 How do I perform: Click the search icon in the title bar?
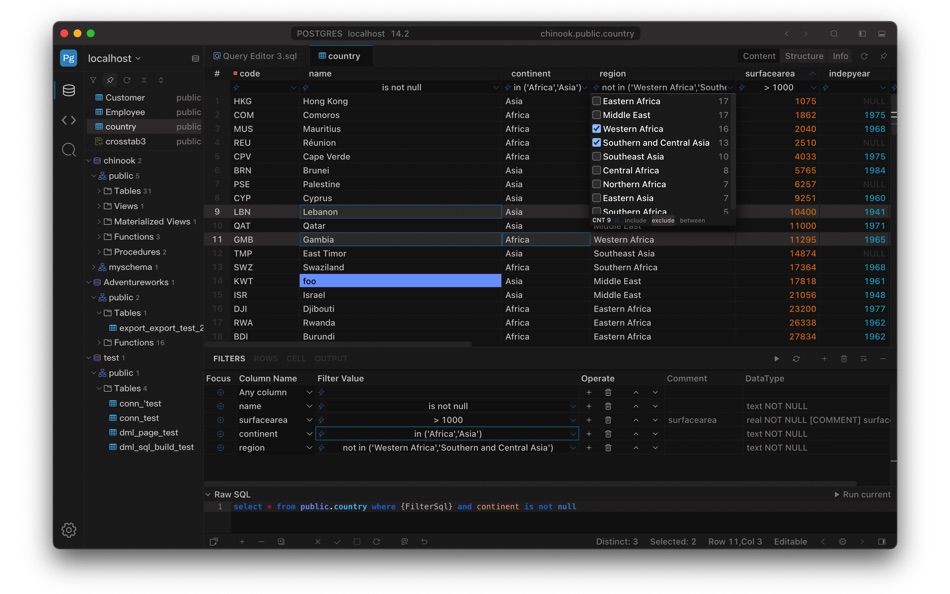pyautogui.click(x=834, y=34)
